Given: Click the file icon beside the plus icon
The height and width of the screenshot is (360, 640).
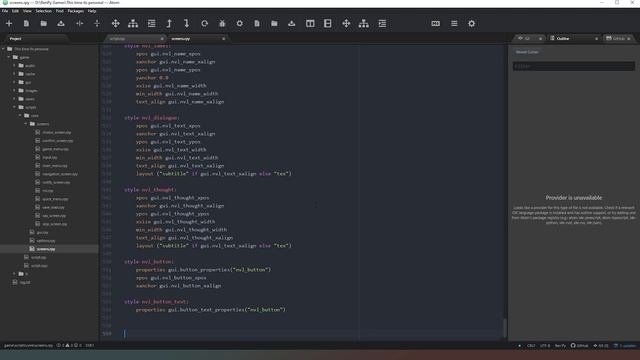Looking at the screenshot, I should click(x=26, y=24).
